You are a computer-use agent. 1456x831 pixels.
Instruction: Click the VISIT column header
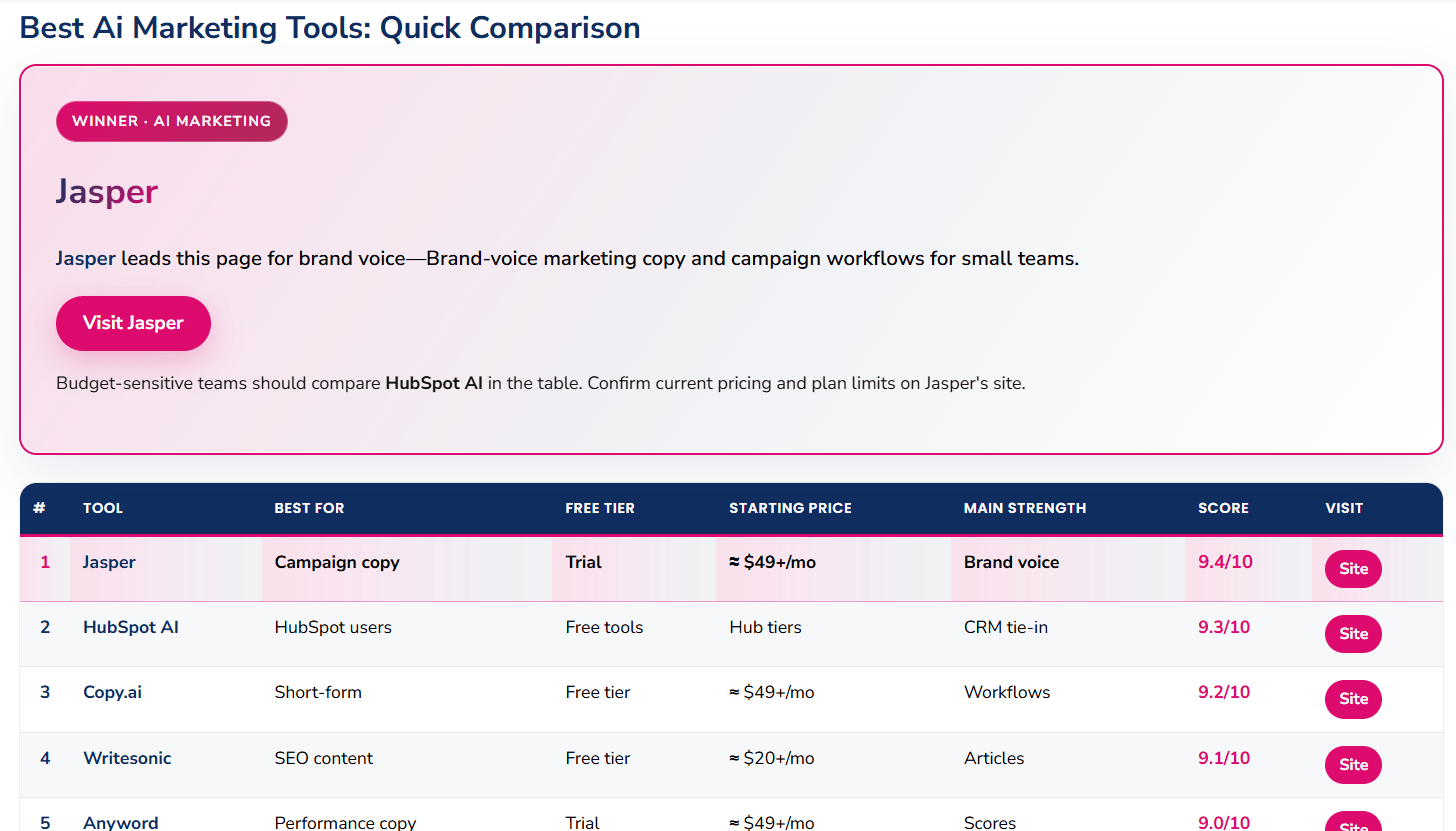(1344, 508)
